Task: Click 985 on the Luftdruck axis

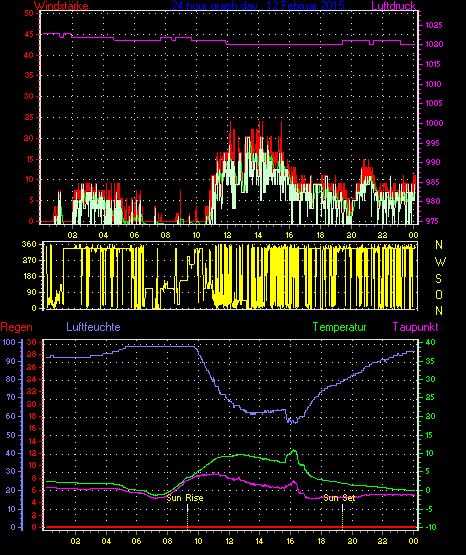Action: tap(434, 182)
